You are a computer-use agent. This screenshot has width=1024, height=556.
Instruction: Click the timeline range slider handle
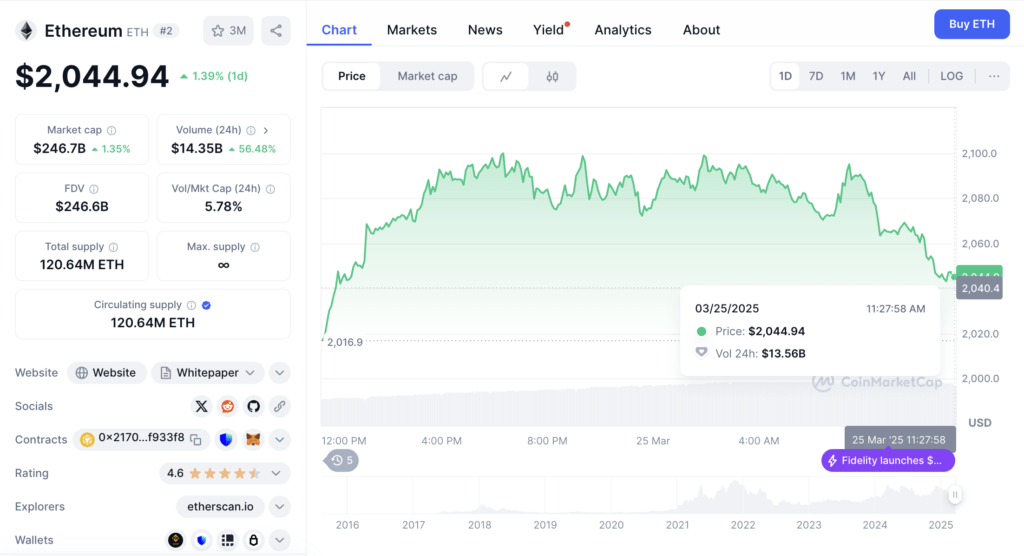[955, 495]
